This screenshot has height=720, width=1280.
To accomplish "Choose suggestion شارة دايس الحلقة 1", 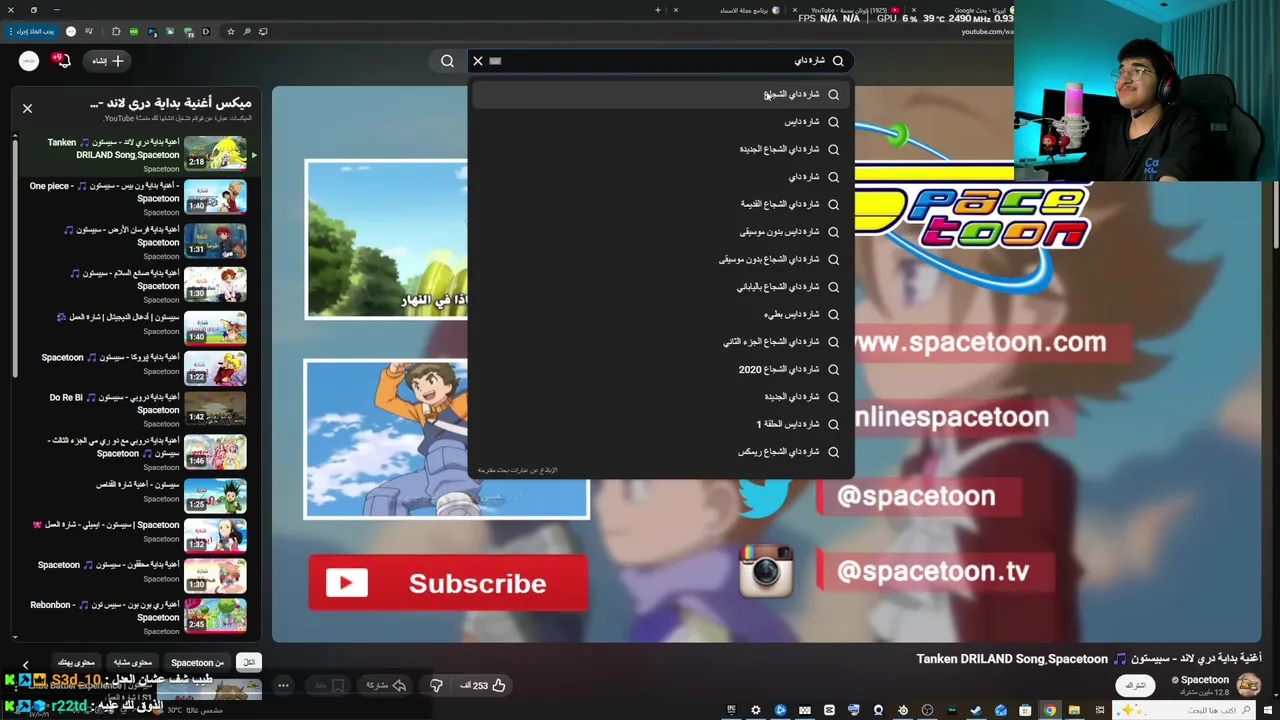I will 662,424.
